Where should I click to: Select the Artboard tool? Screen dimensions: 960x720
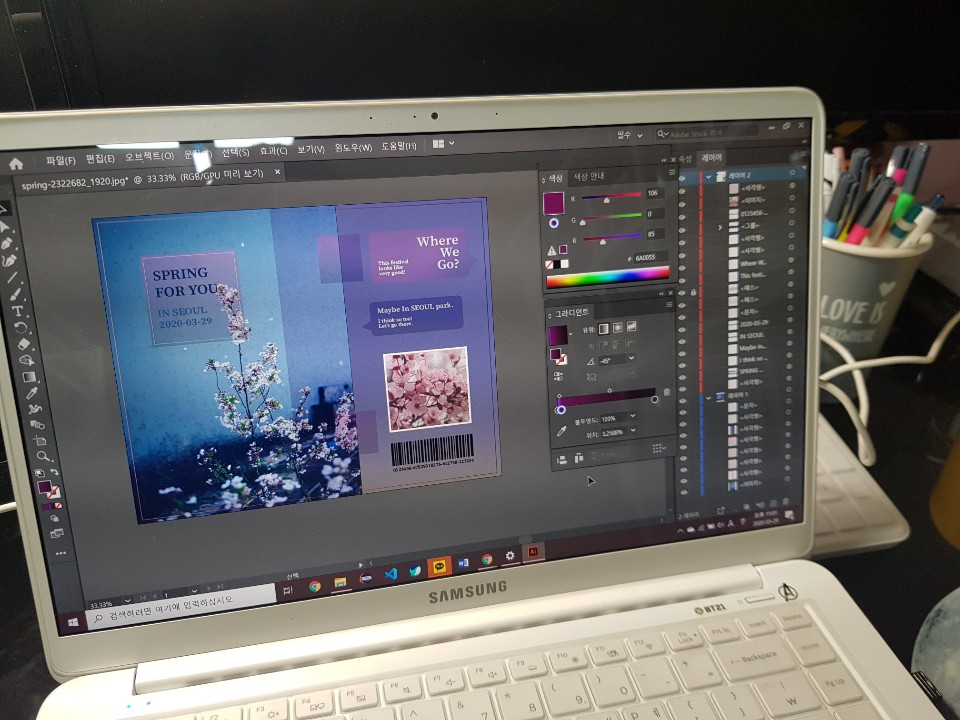pyautogui.click(x=40, y=440)
